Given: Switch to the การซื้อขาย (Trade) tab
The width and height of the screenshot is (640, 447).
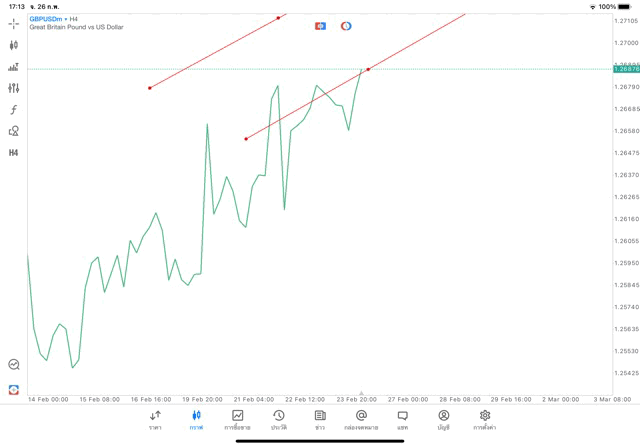Looking at the screenshot, I should coord(238,419).
